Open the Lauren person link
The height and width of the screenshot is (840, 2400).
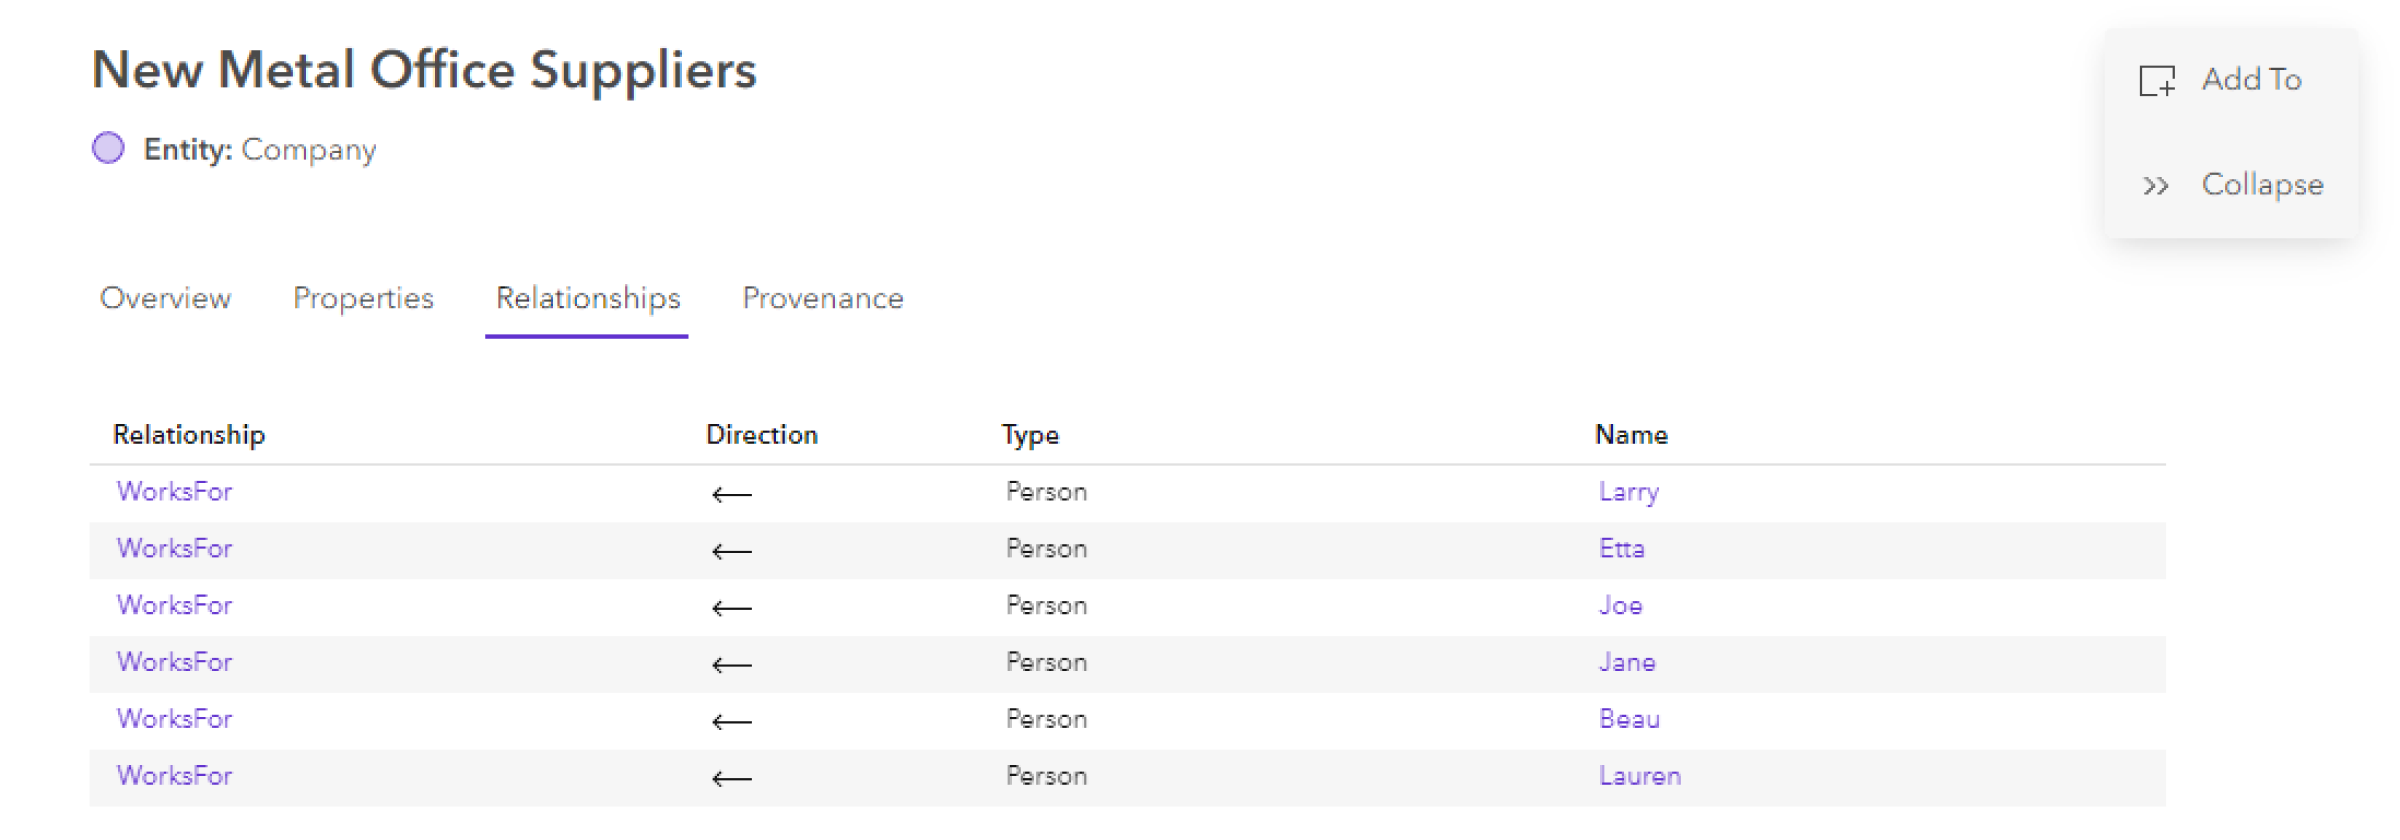pyautogui.click(x=1639, y=777)
